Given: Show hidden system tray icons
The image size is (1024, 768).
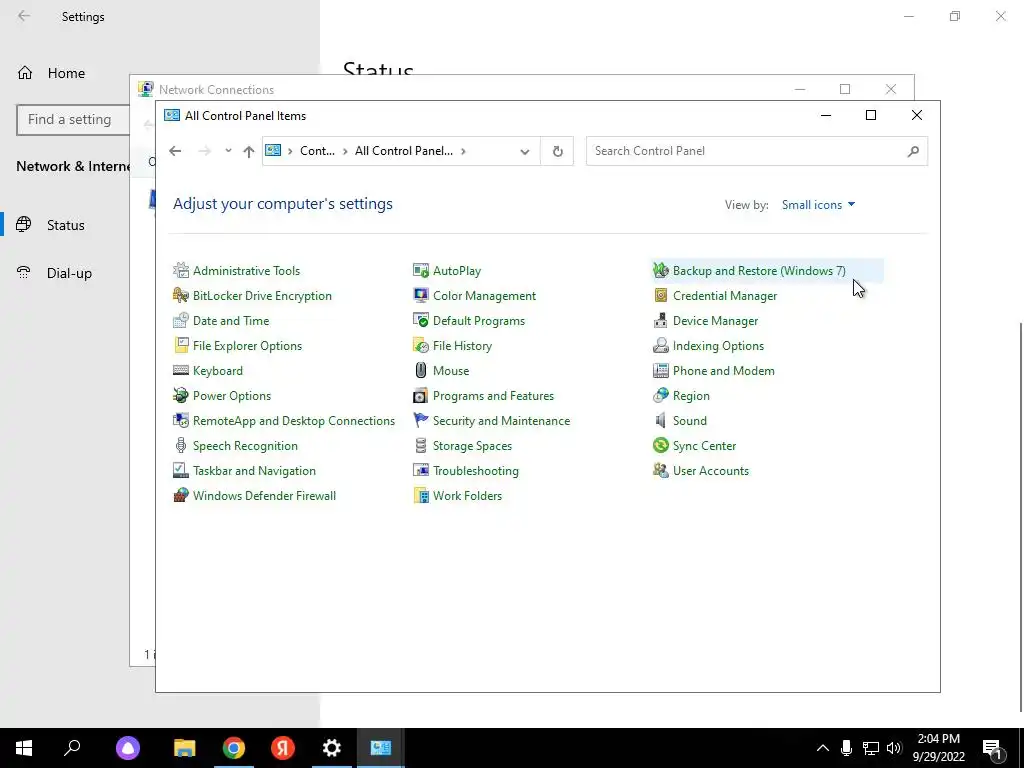Looking at the screenshot, I should pos(823,748).
